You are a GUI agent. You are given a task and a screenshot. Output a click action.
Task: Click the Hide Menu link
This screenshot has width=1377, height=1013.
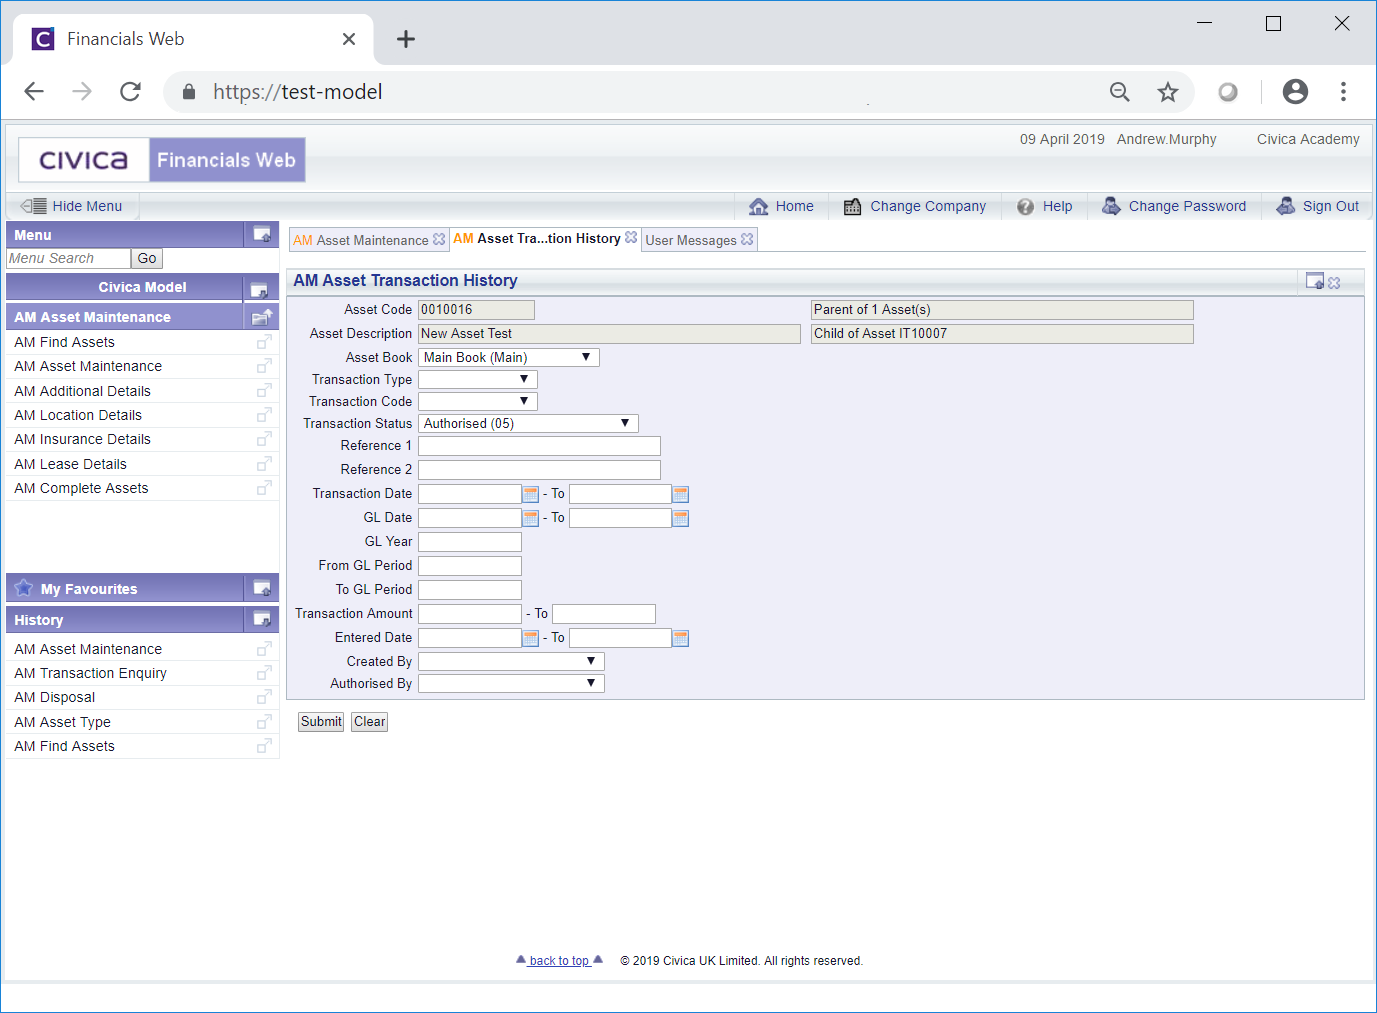click(x=87, y=206)
